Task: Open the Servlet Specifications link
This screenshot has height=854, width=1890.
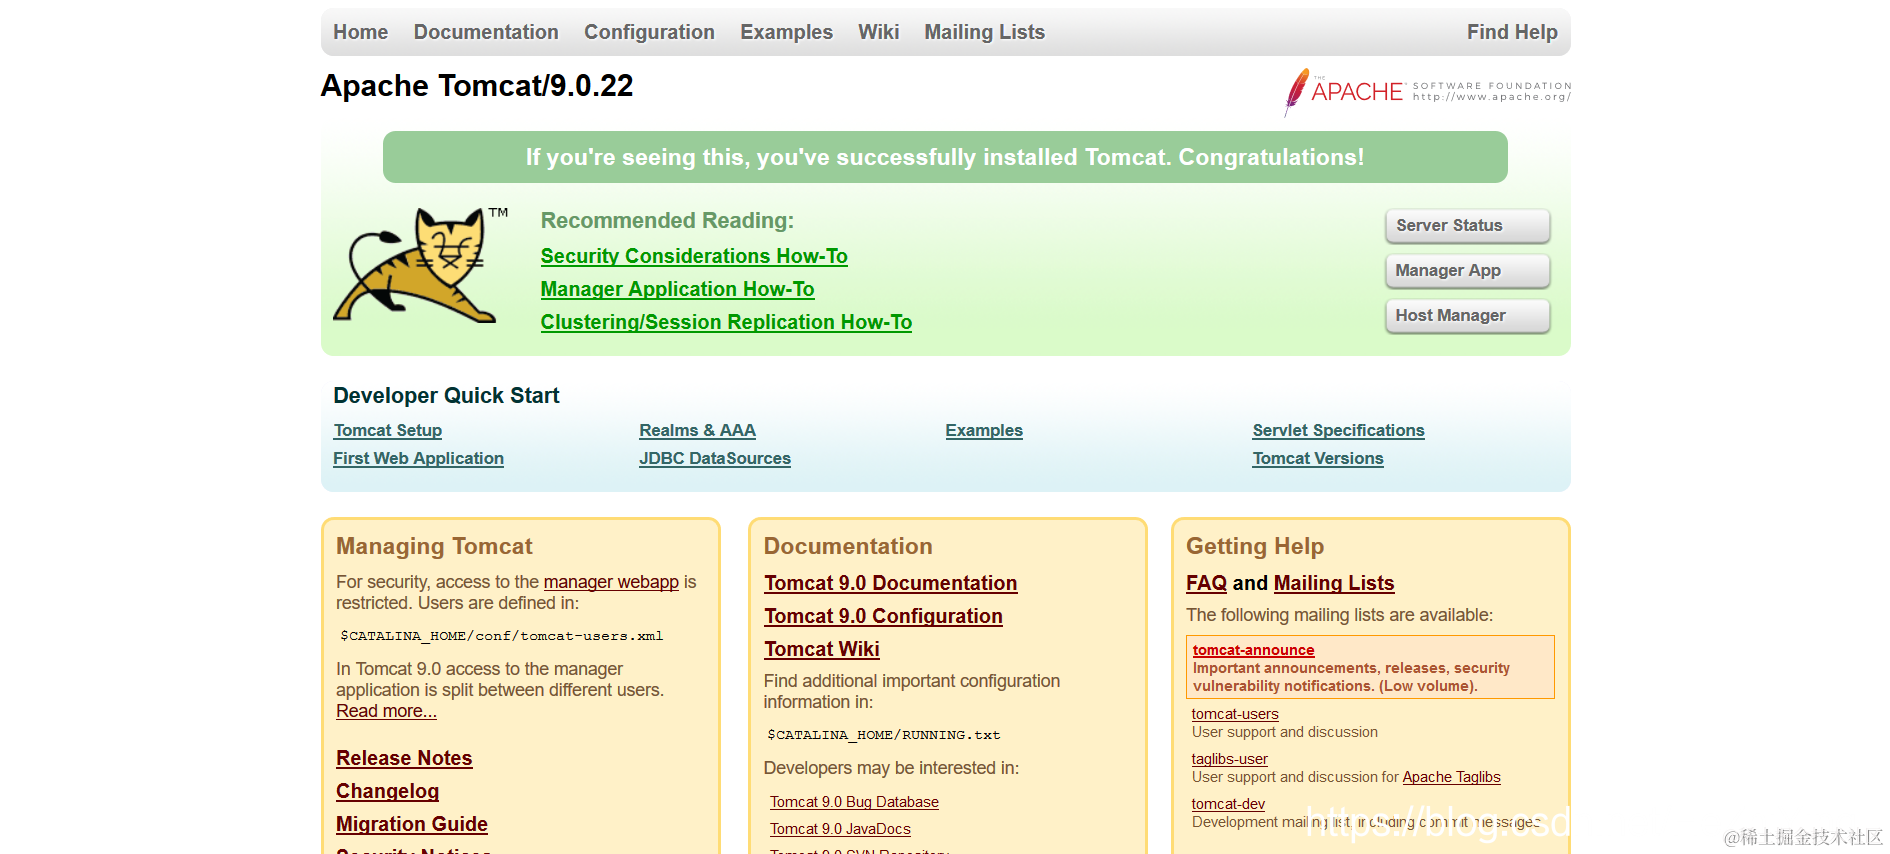Action: [1338, 430]
